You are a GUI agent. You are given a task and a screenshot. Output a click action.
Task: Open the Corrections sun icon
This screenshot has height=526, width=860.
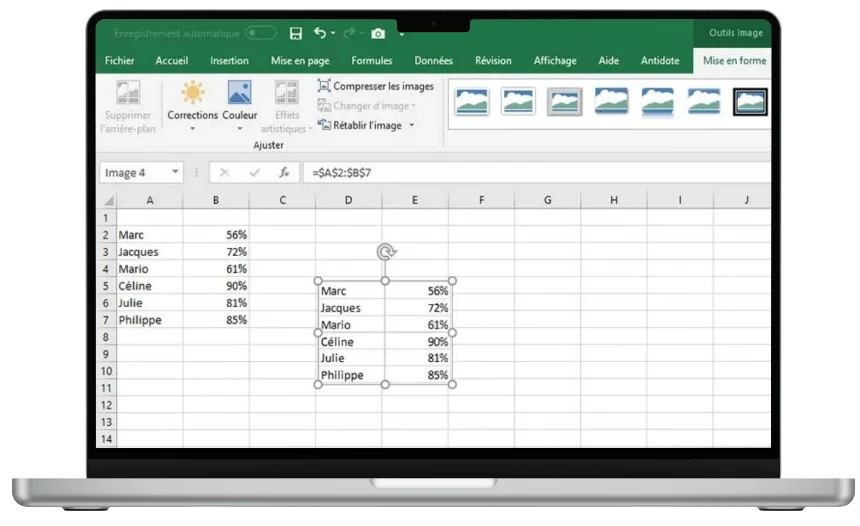[x=192, y=94]
